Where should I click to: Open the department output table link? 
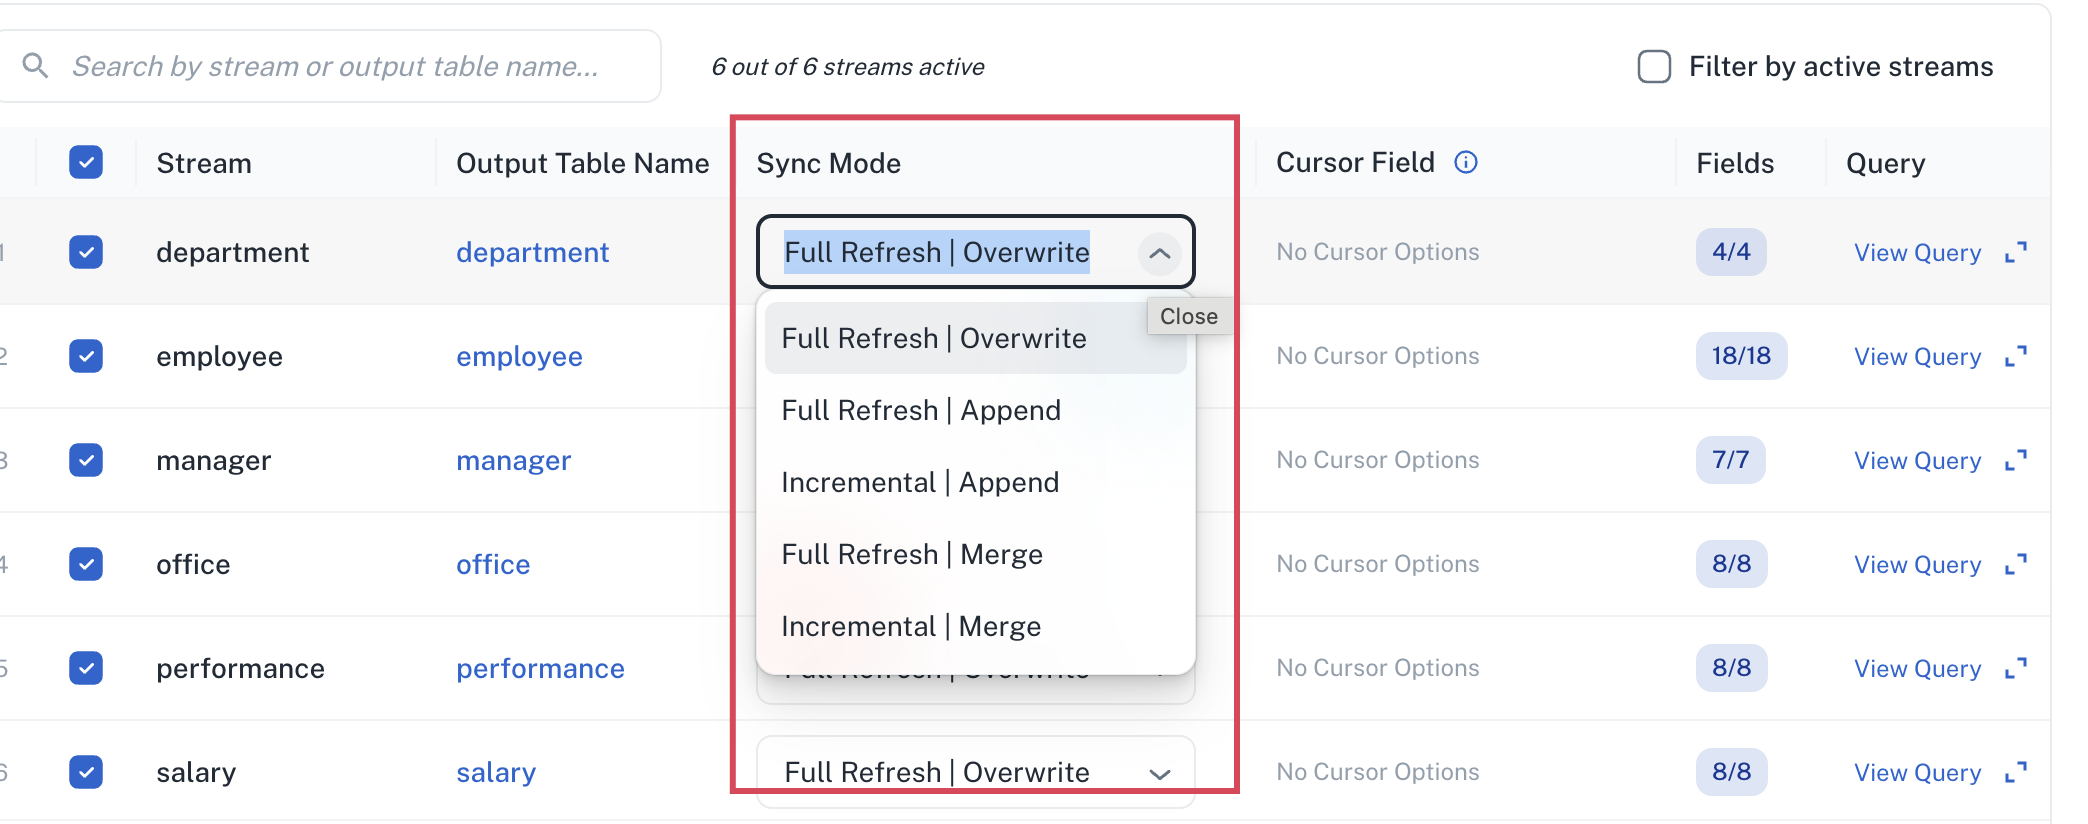532,252
